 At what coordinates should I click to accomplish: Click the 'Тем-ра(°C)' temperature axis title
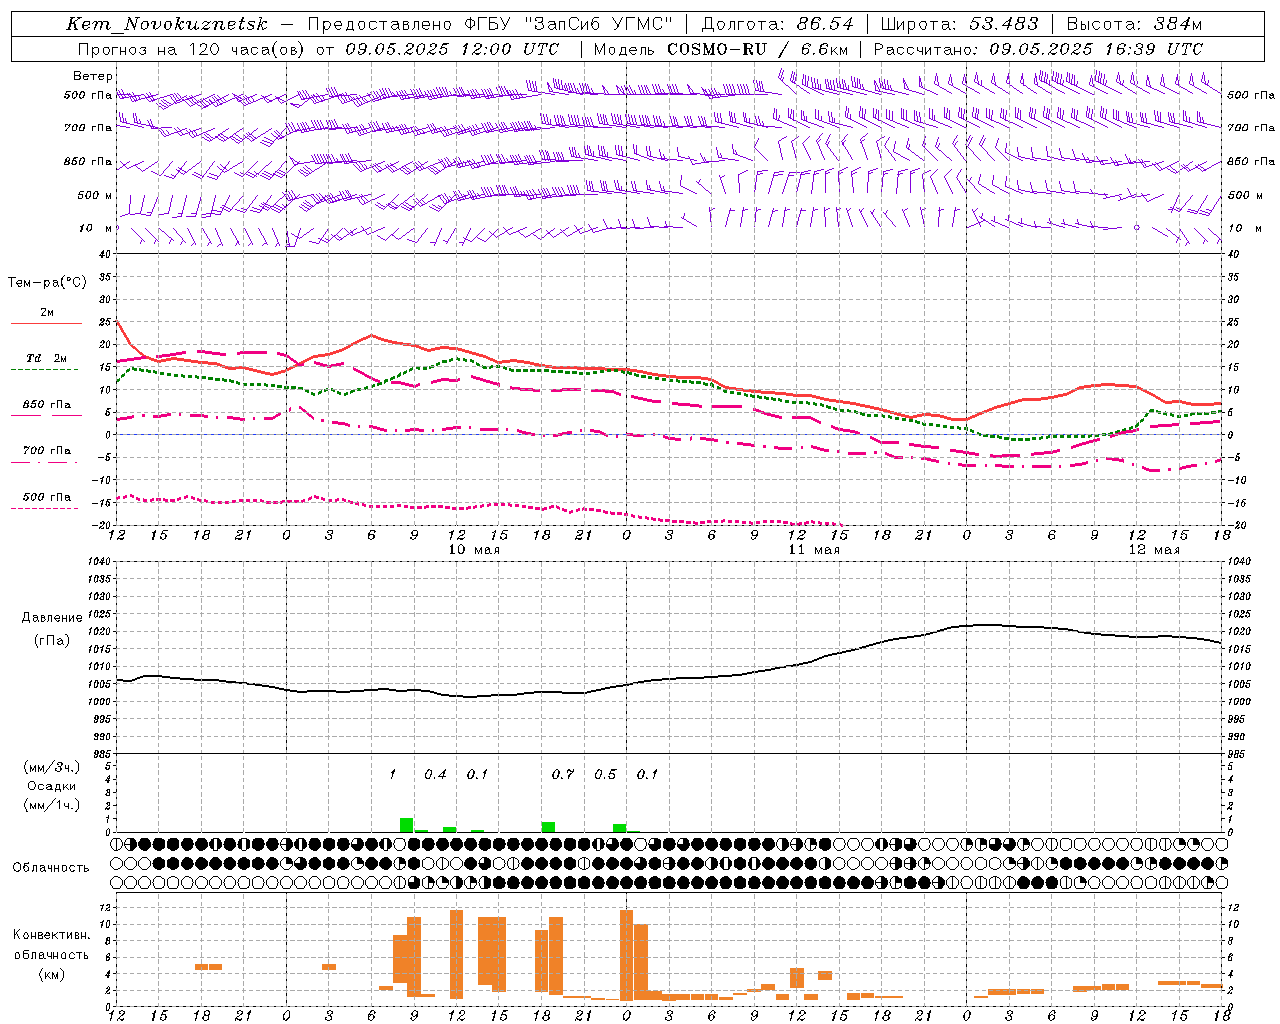pyautogui.click(x=47, y=283)
